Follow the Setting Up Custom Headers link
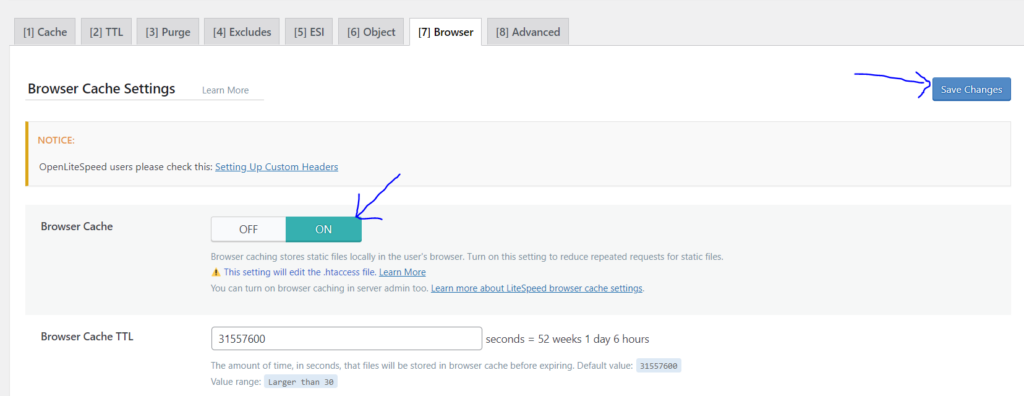This screenshot has width=1024, height=396. point(277,167)
